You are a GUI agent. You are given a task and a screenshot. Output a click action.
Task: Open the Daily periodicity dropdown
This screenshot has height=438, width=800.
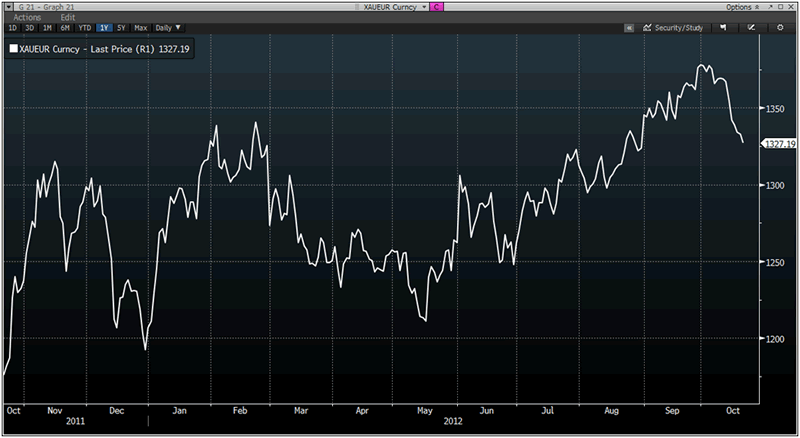[x=168, y=28]
